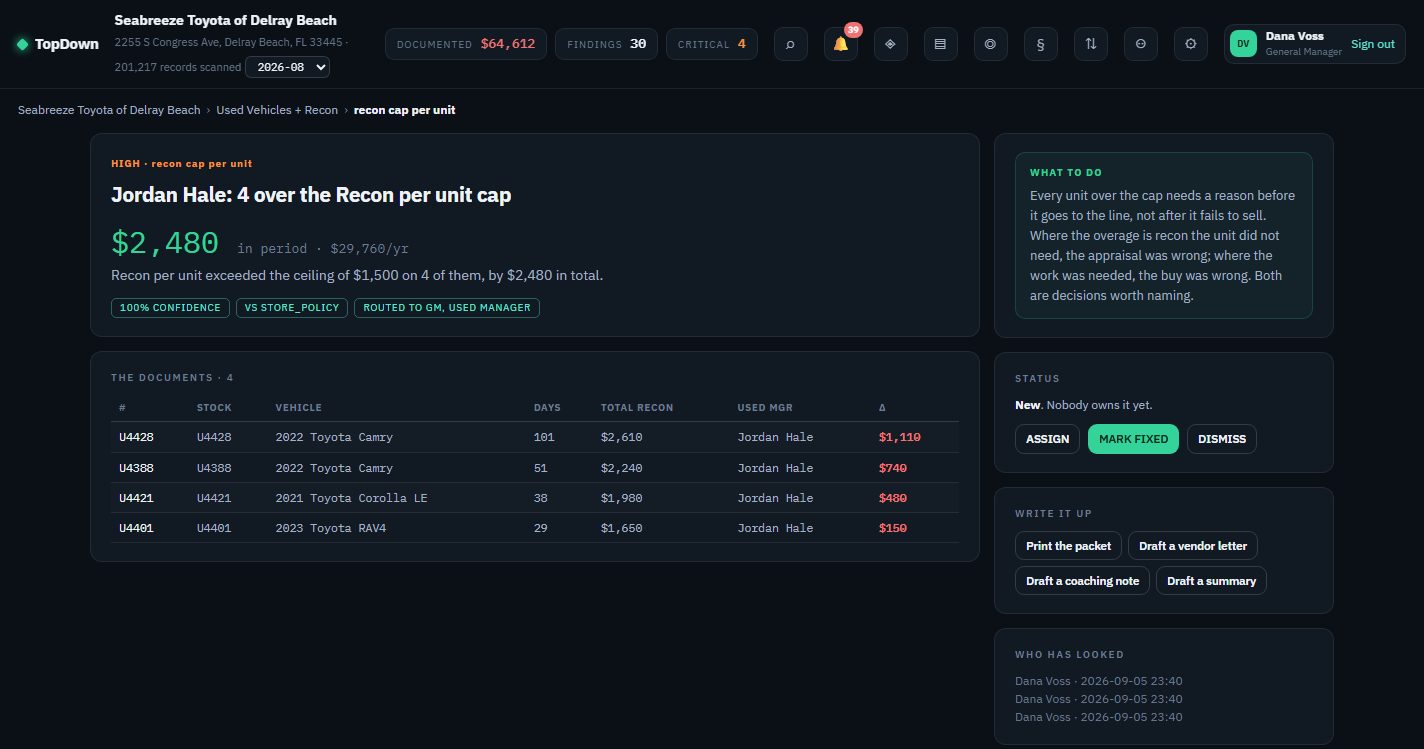
Task: Open the search magnifier icon
Action: pos(790,44)
